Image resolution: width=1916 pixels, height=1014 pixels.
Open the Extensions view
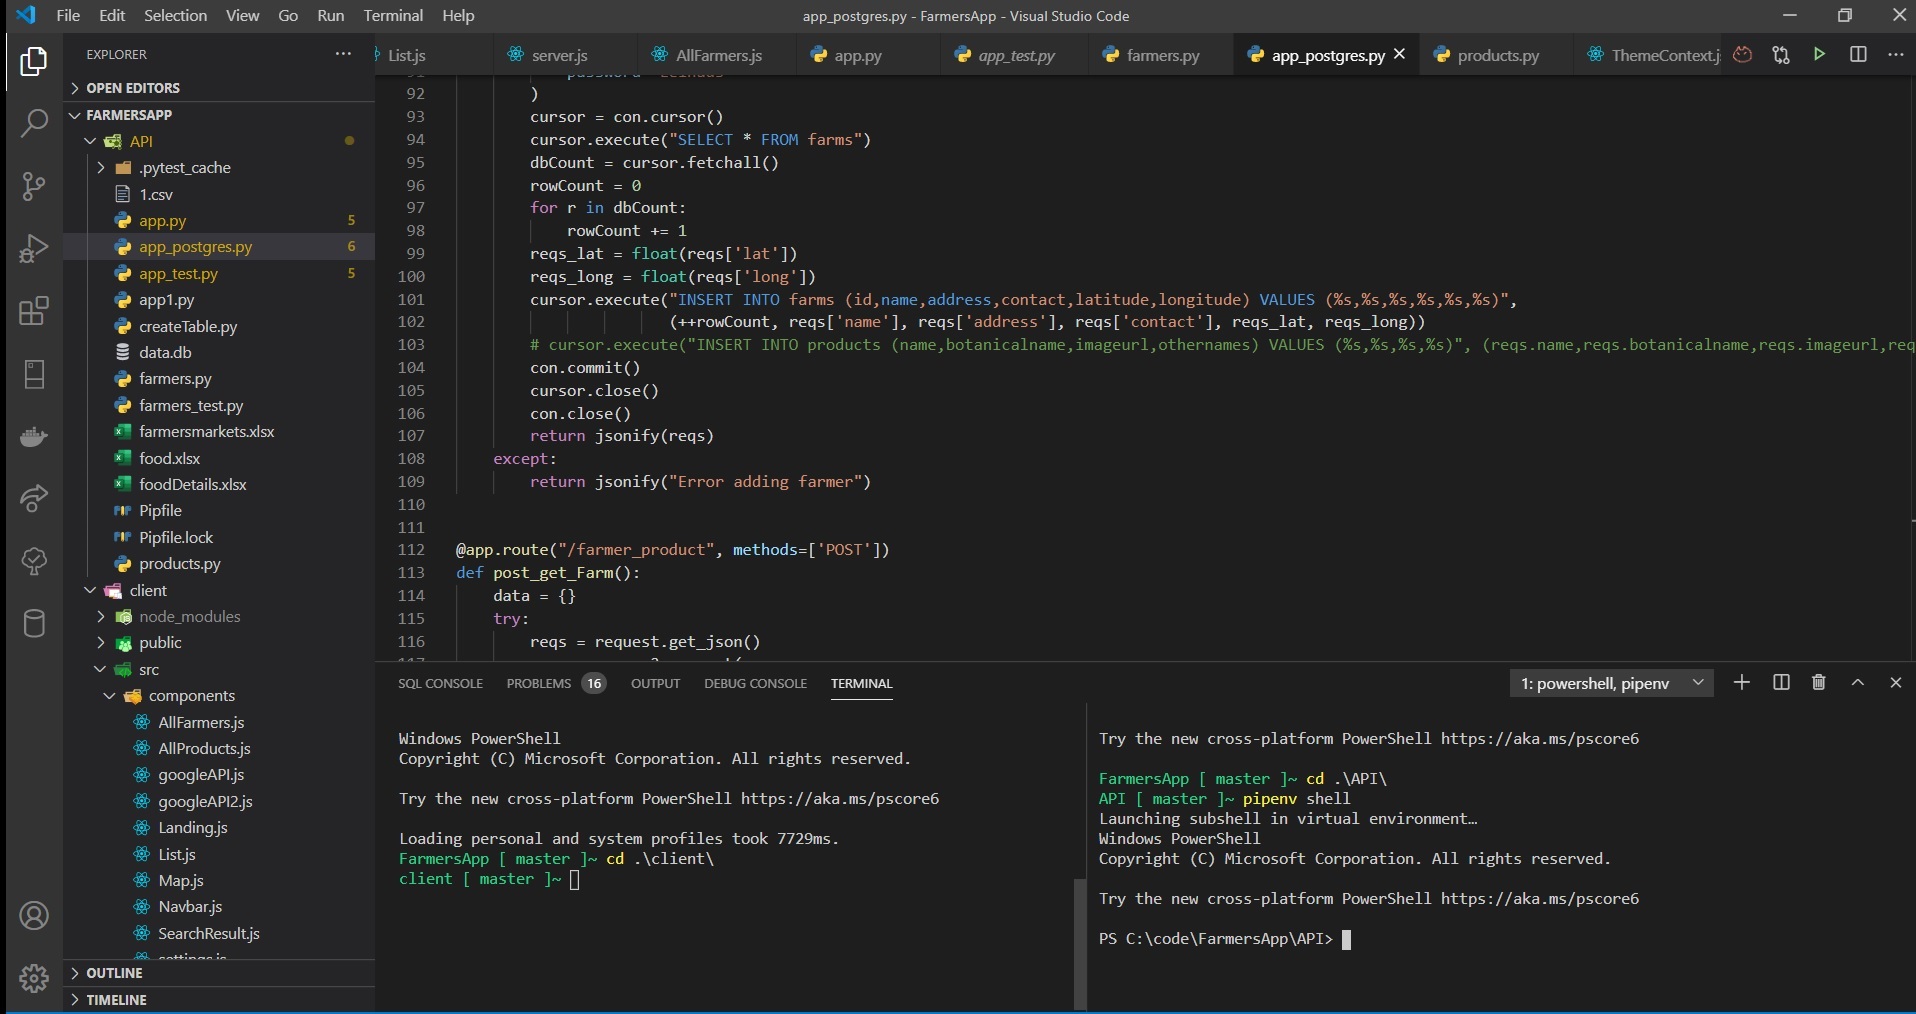pos(34,311)
